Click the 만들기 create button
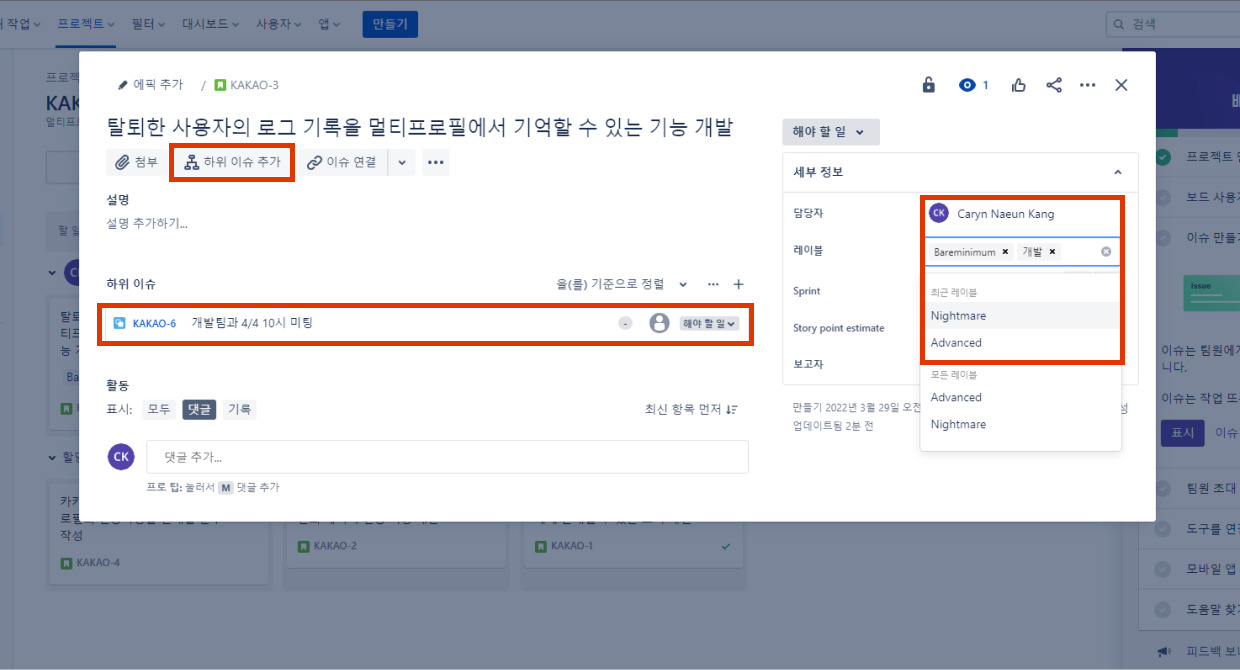The height and width of the screenshot is (670, 1240). click(x=390, y=24)
